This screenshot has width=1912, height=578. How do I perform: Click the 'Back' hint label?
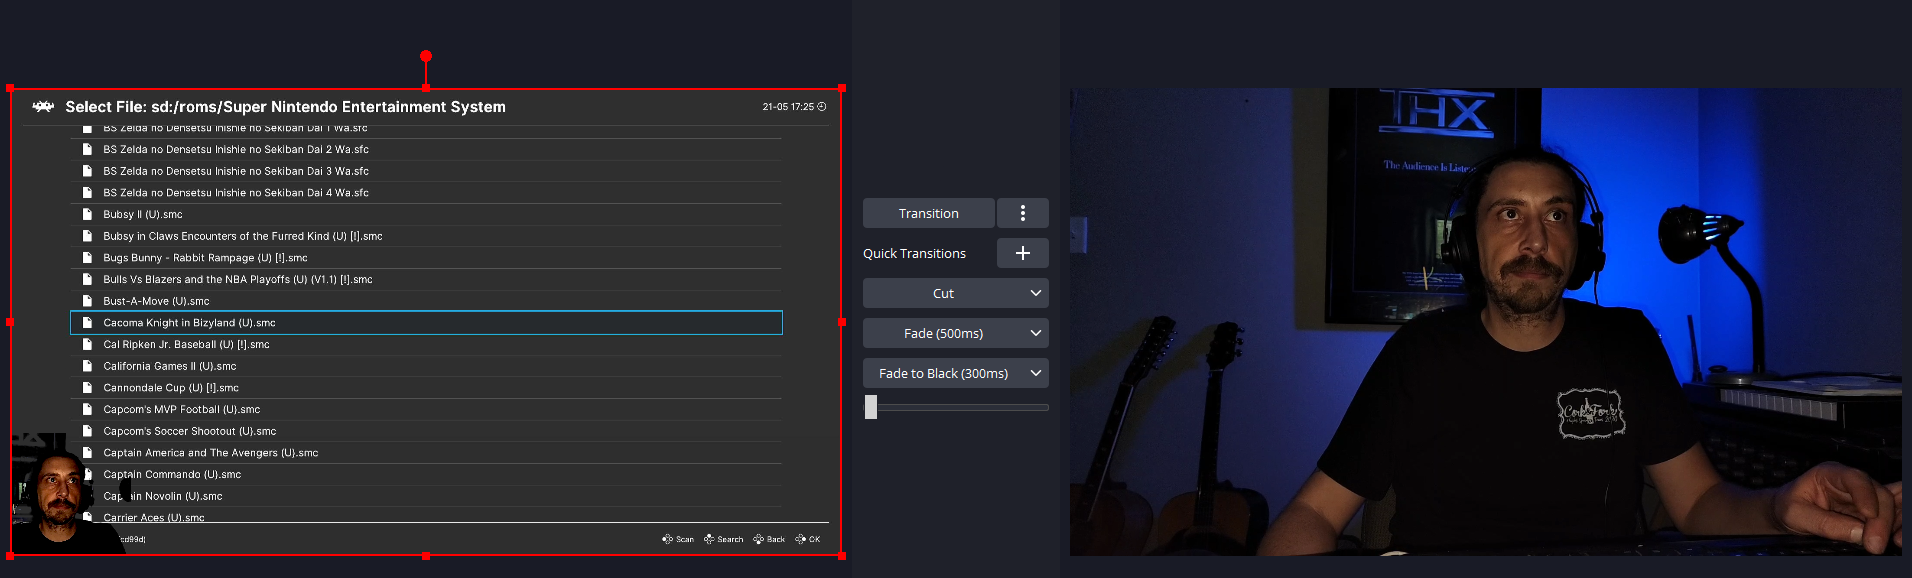(776, 539)
